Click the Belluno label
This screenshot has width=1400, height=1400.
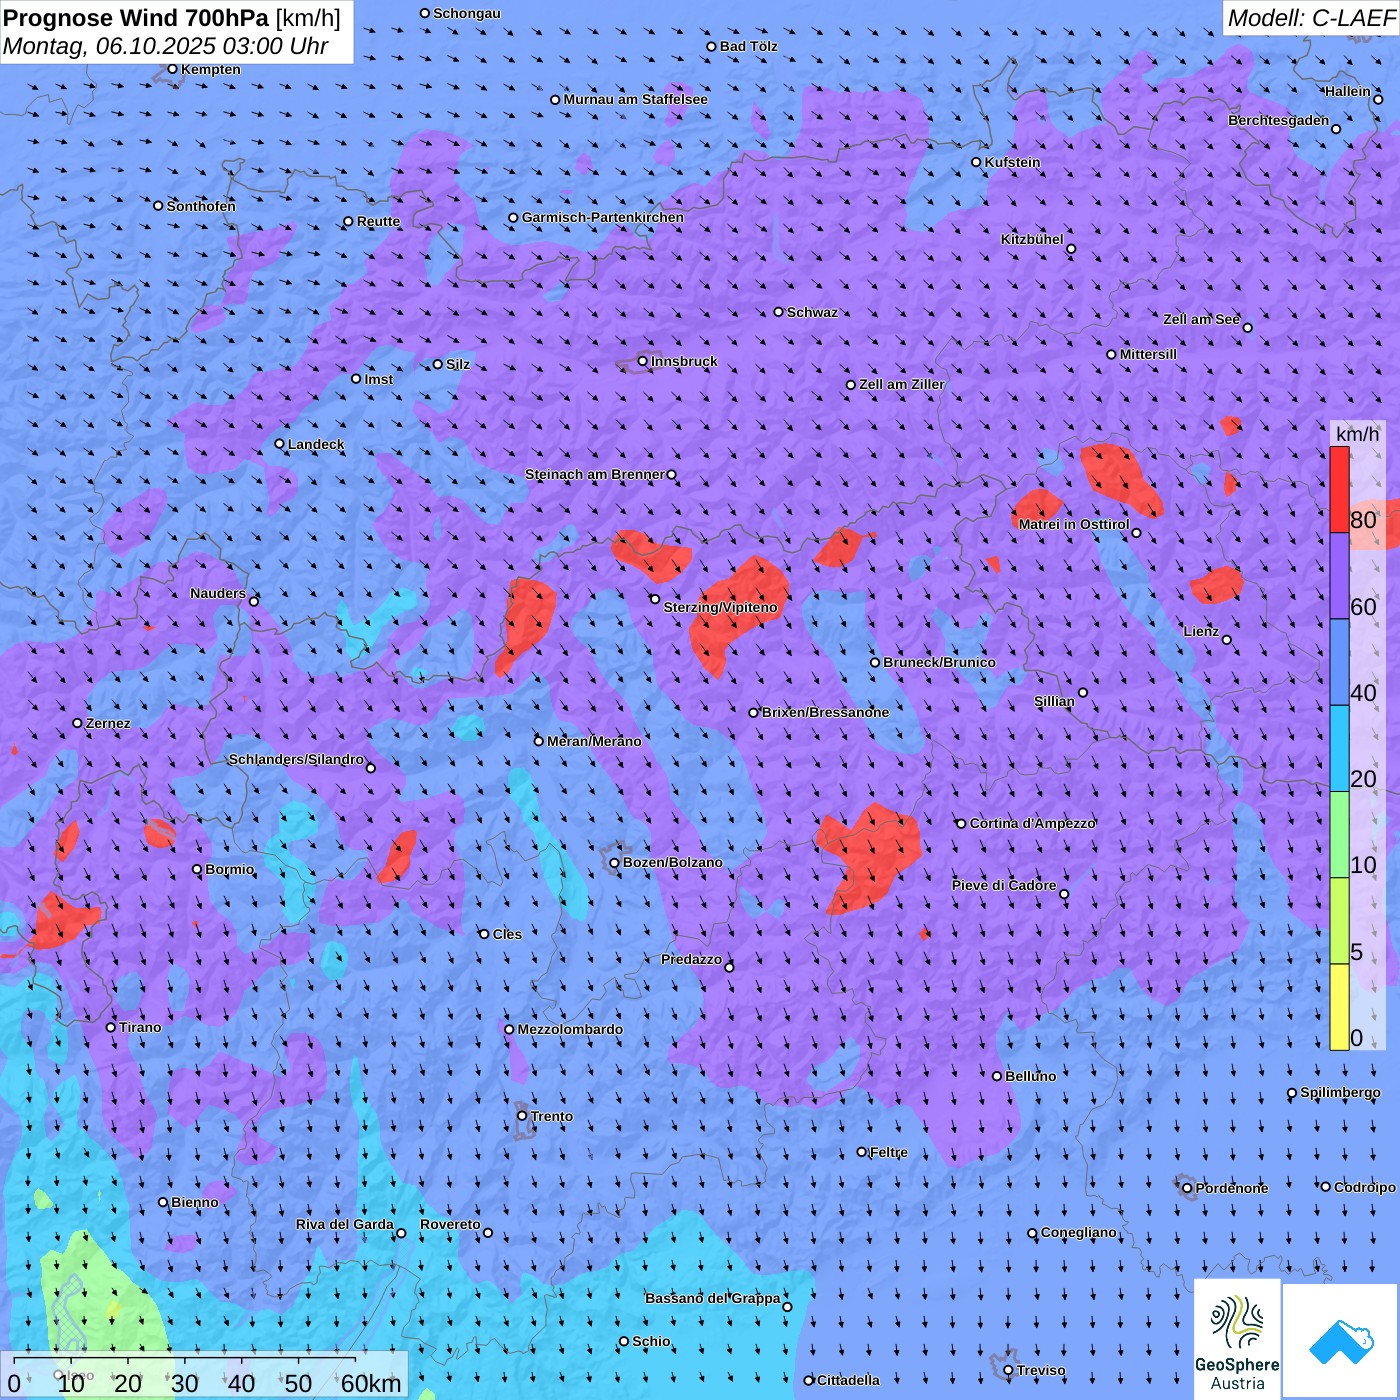click(1031, 1076)
